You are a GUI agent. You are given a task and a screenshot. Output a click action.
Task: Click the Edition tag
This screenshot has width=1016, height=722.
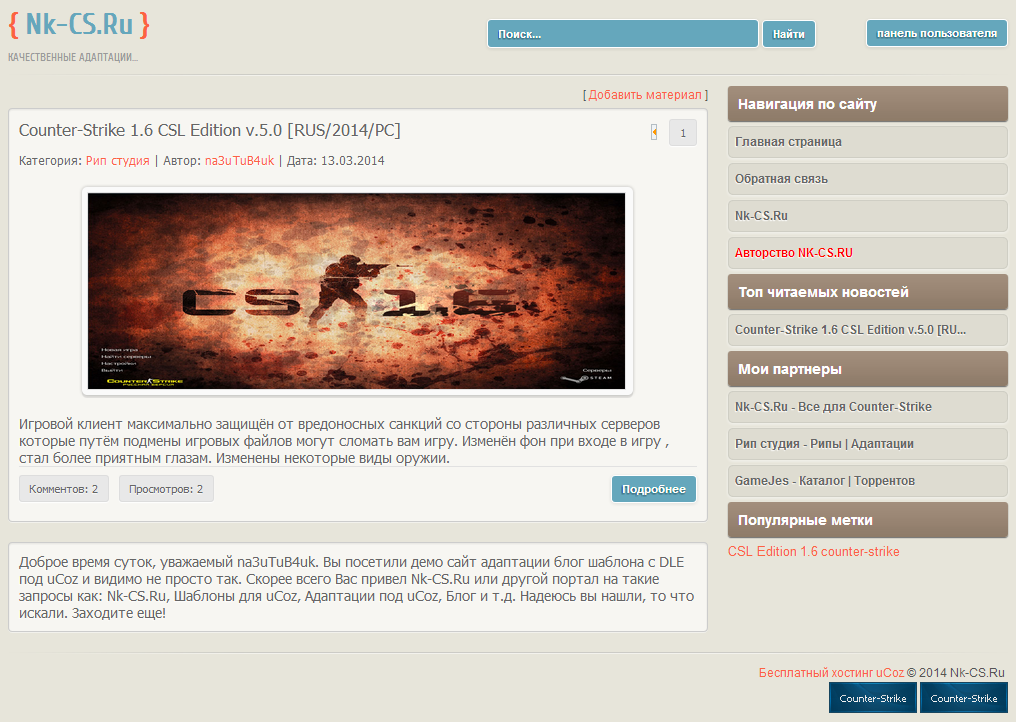776,552
